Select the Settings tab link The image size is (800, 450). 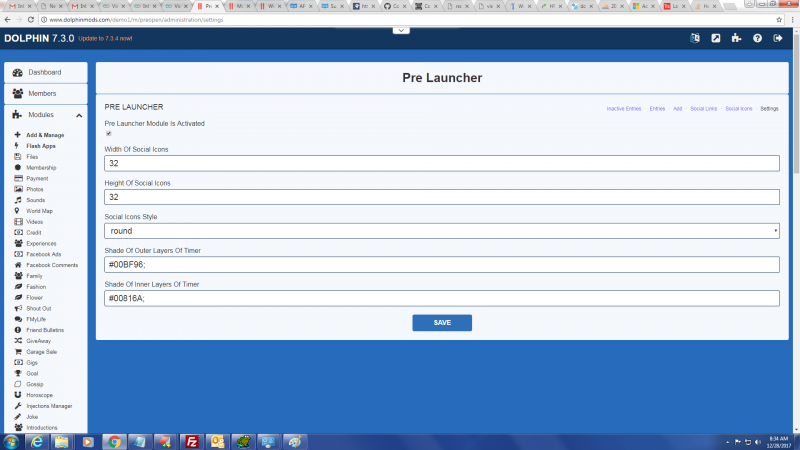[x=769, y=109]
